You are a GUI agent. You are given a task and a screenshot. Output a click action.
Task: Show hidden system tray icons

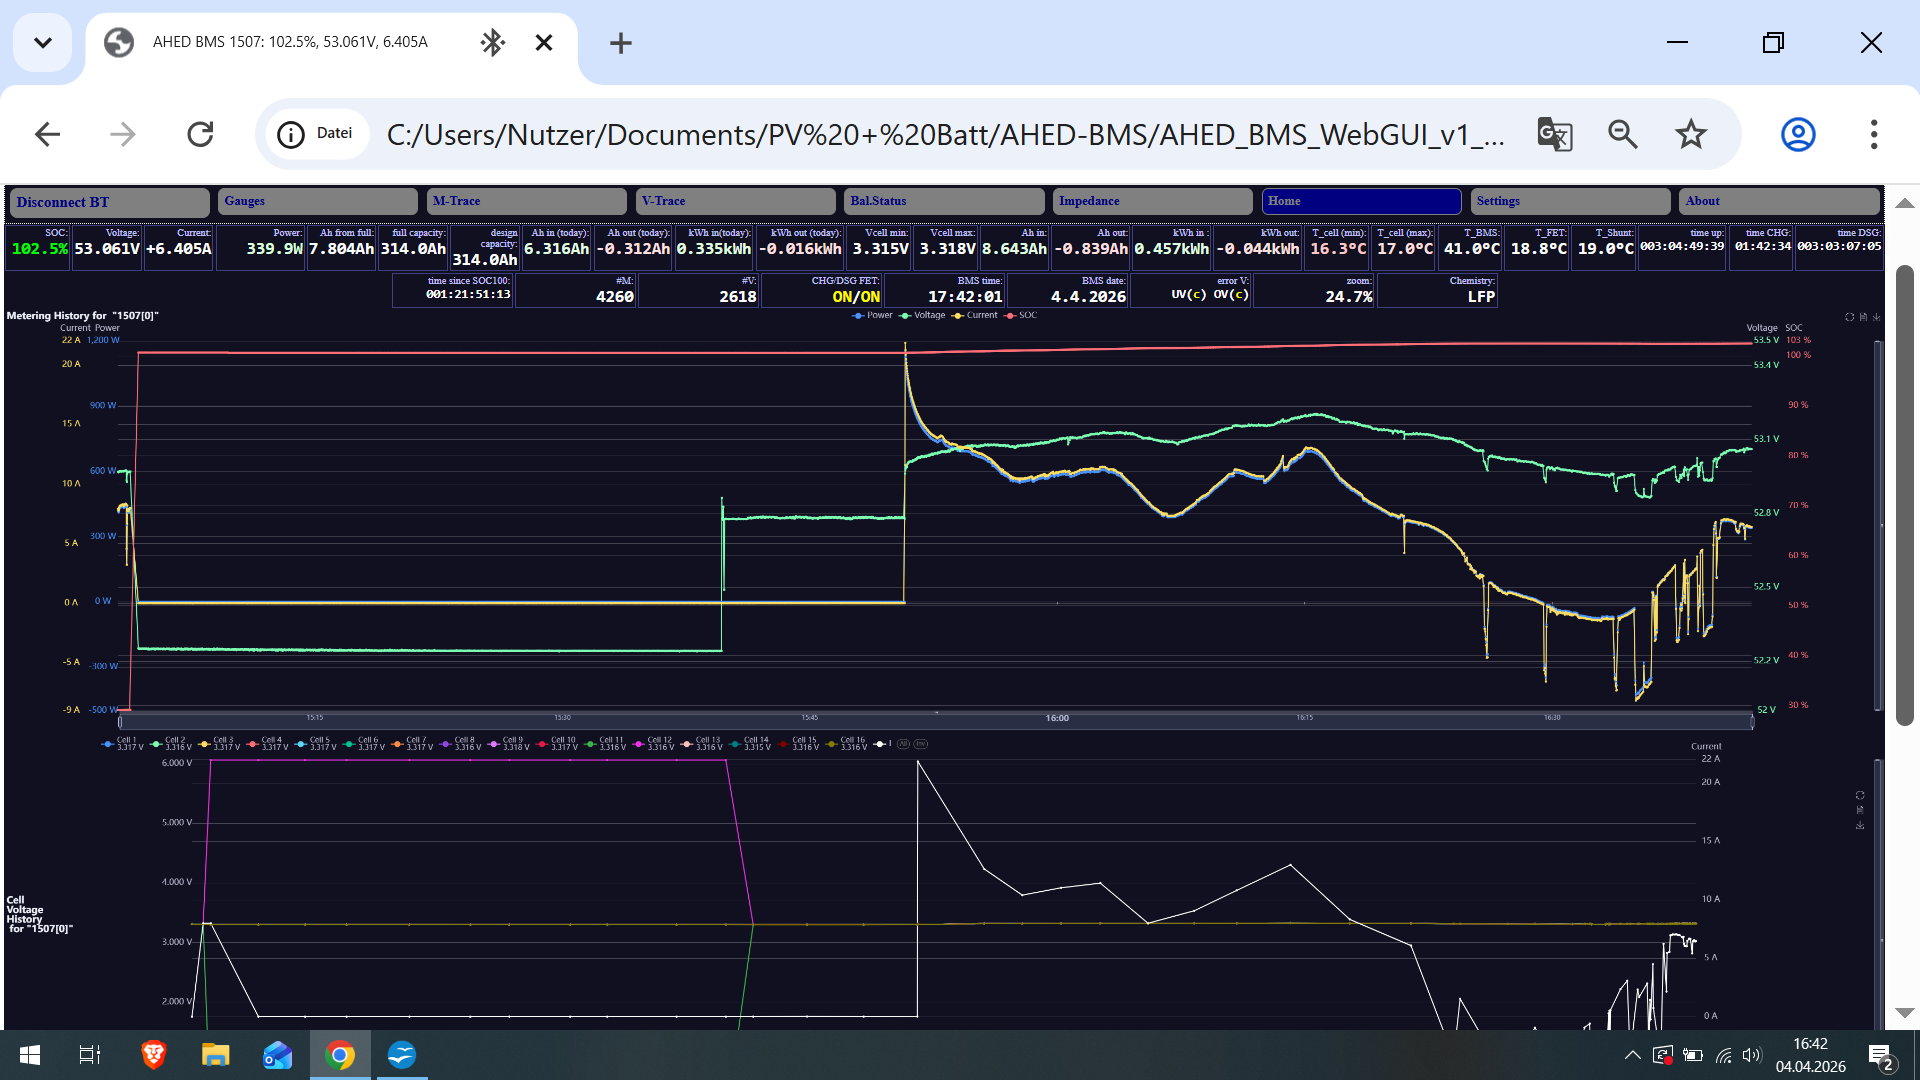coord(1632,1055)
